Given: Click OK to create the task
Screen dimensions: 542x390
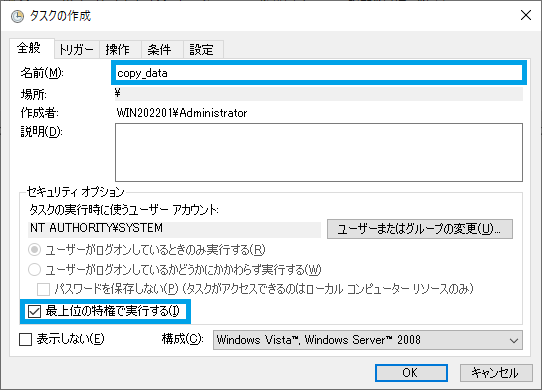Looking at the screenshot, I should click(x=411, y=373).
